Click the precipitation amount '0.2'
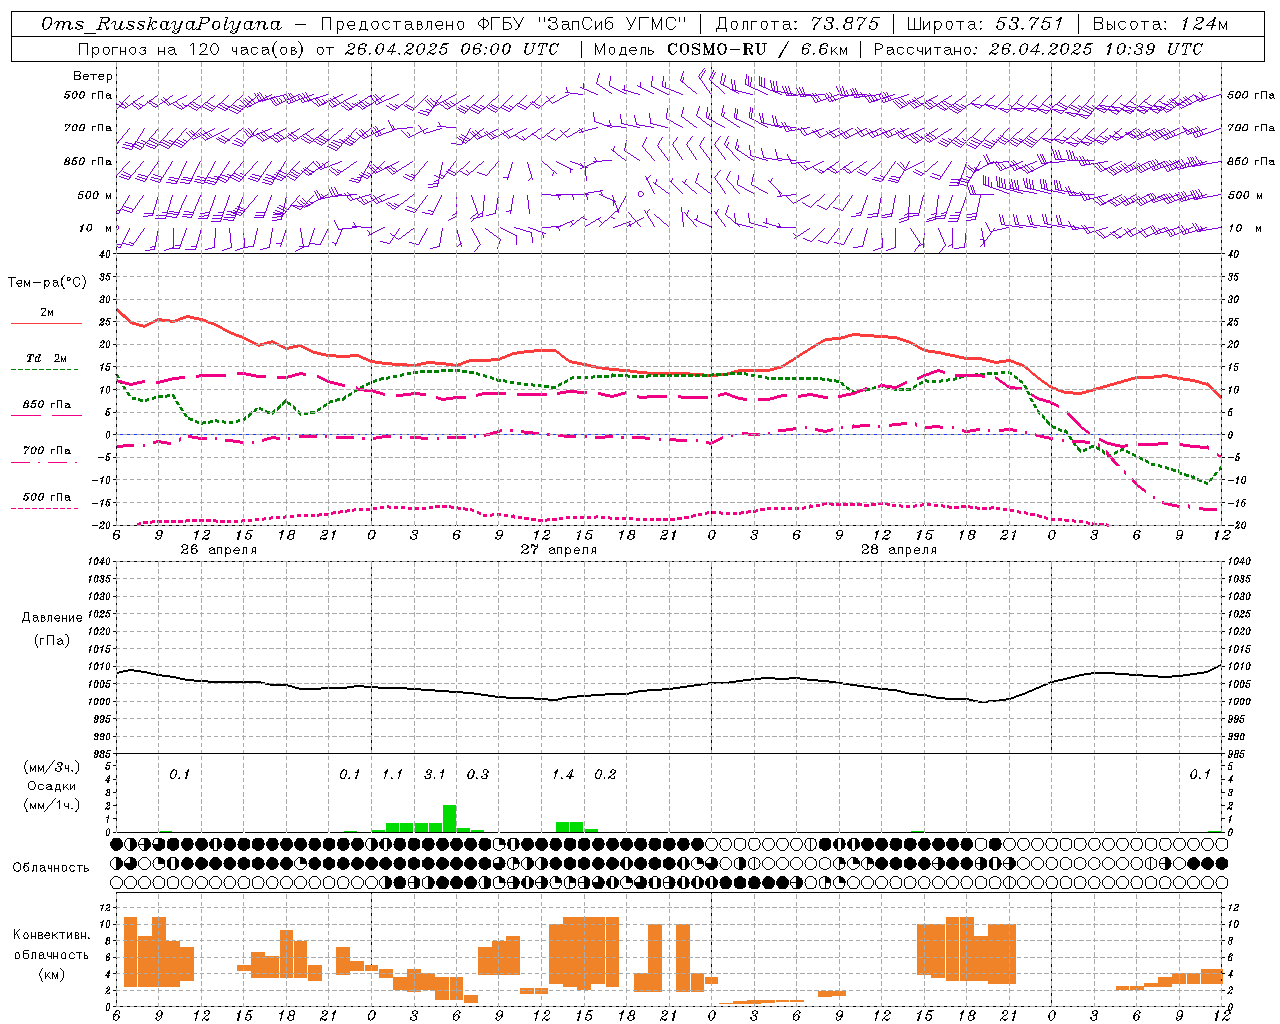This screenshot has height=1024, width=1280. [605, 775]
